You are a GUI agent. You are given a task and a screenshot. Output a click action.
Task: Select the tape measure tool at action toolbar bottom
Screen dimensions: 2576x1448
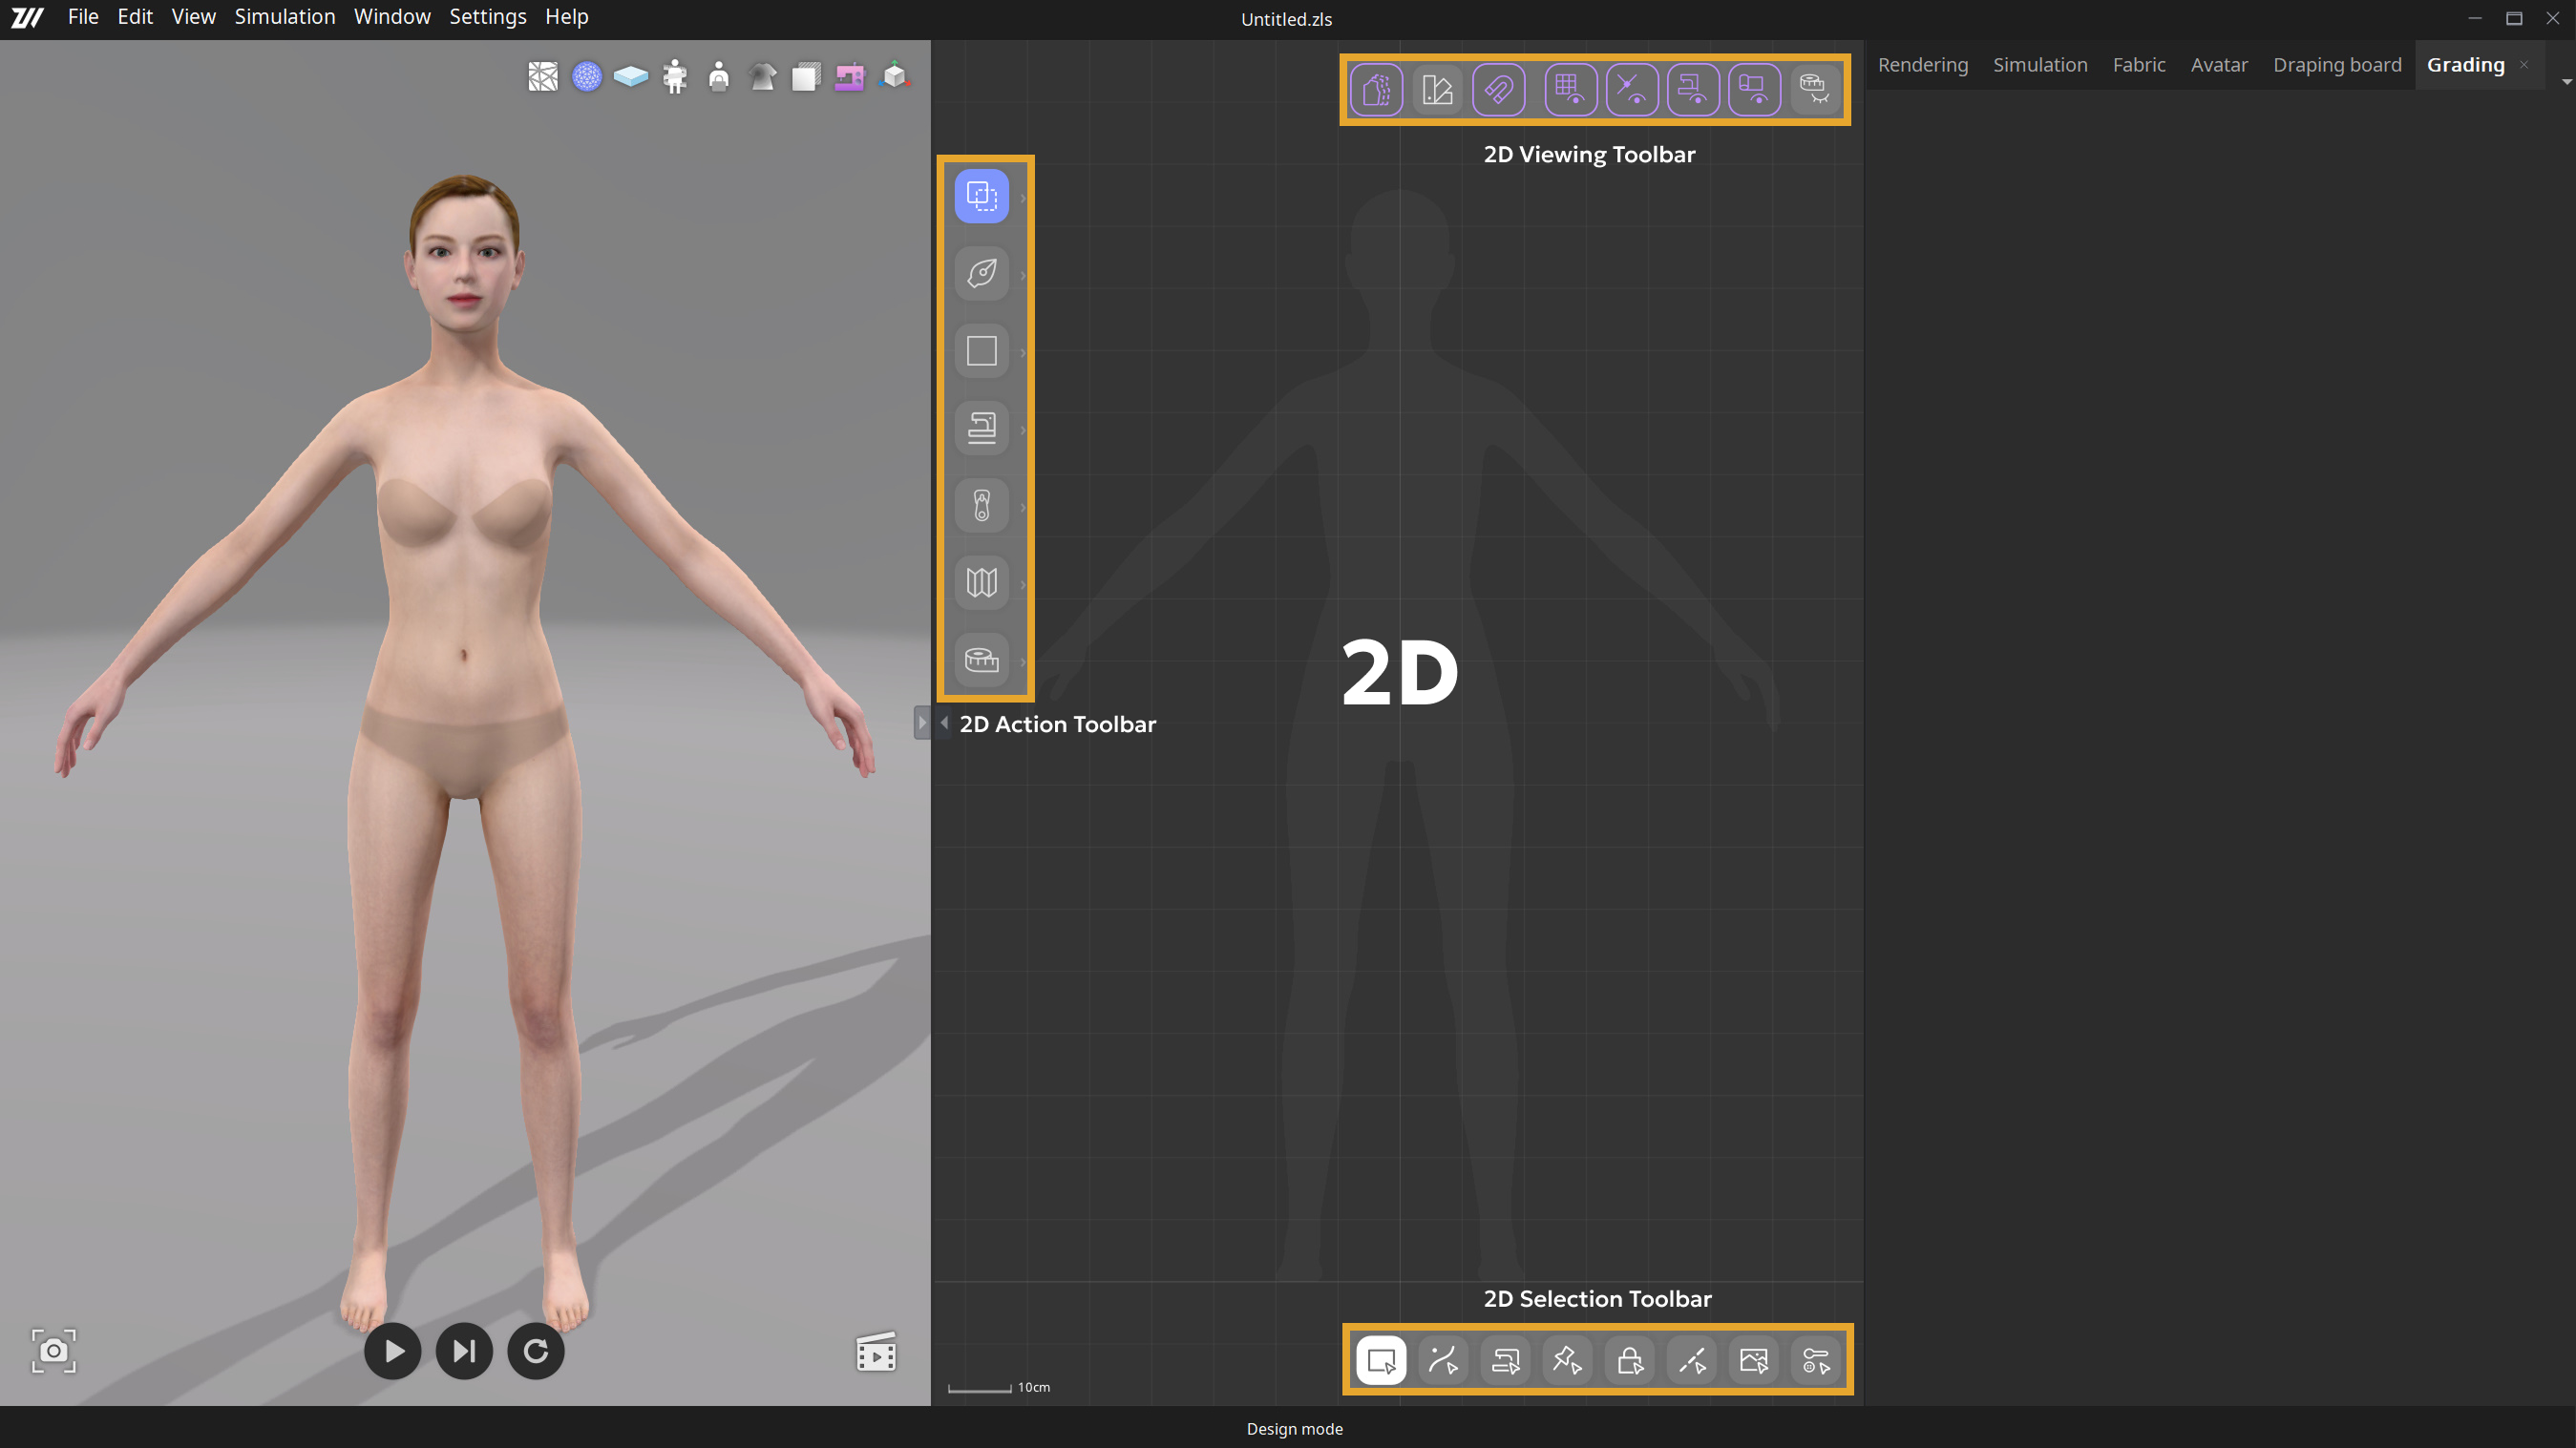[981, 660]
